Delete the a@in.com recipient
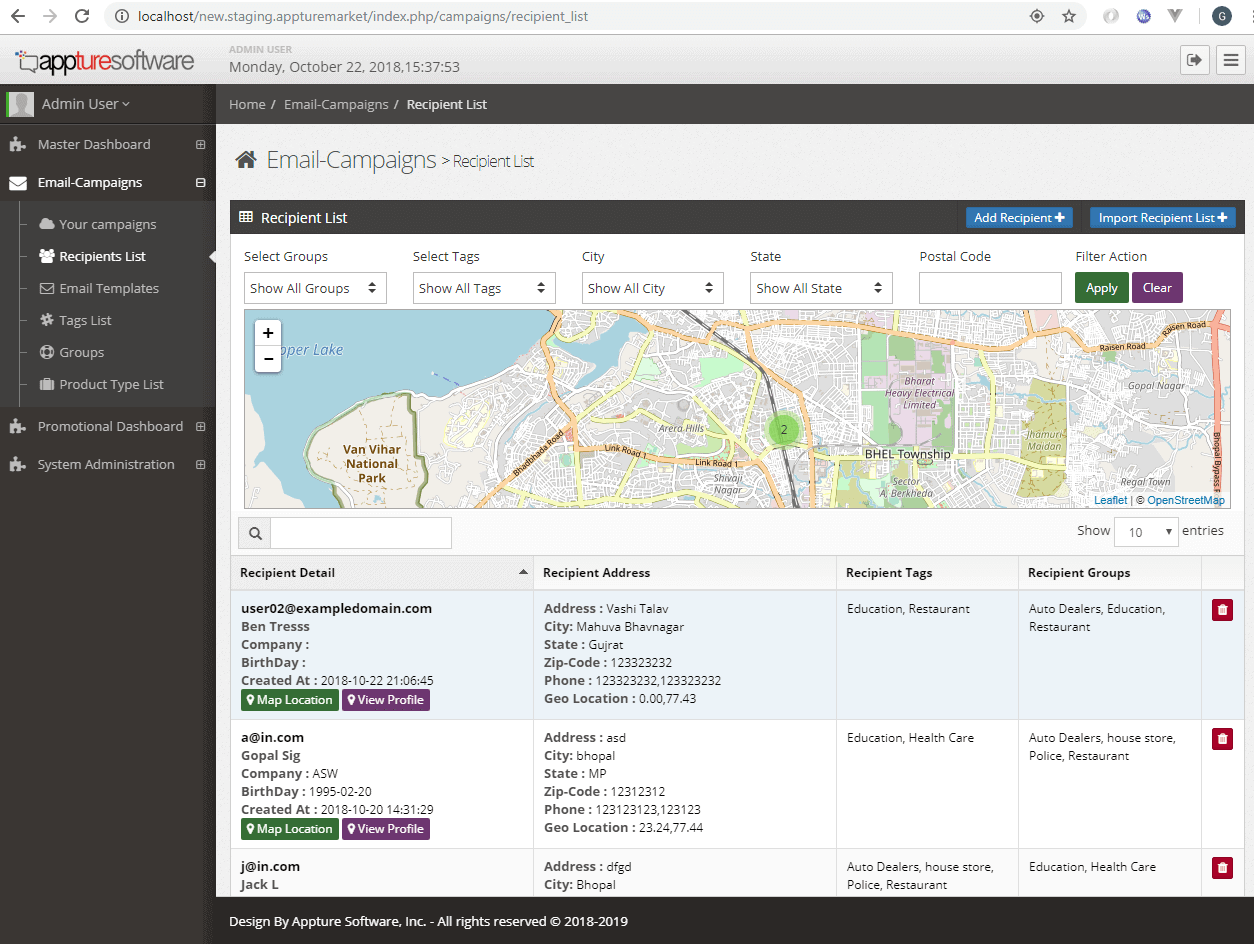 coord(1222,739)
